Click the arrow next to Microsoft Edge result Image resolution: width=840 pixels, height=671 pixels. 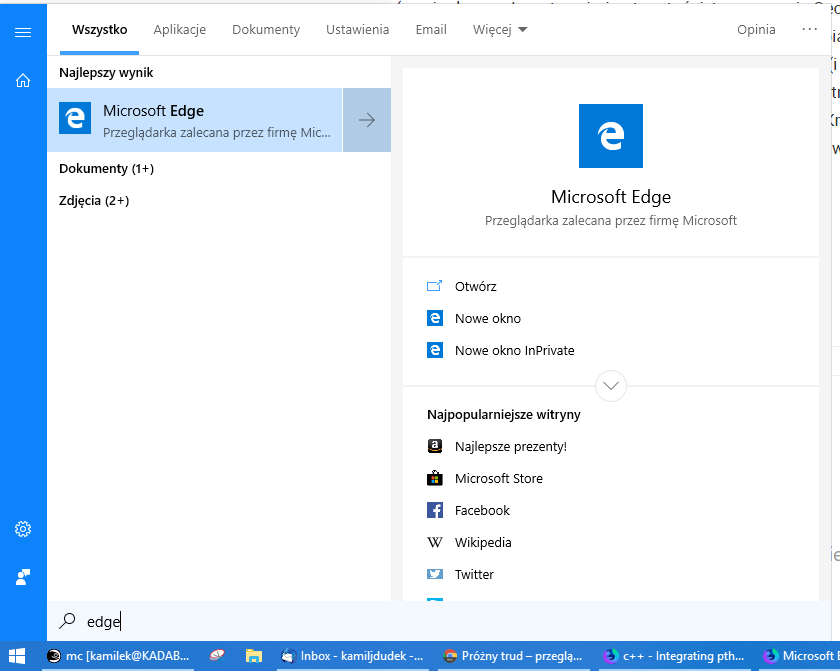pos(367,120)
